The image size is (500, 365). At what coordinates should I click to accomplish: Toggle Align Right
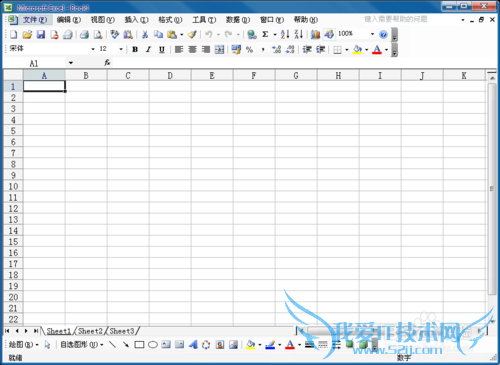[206, 50]
